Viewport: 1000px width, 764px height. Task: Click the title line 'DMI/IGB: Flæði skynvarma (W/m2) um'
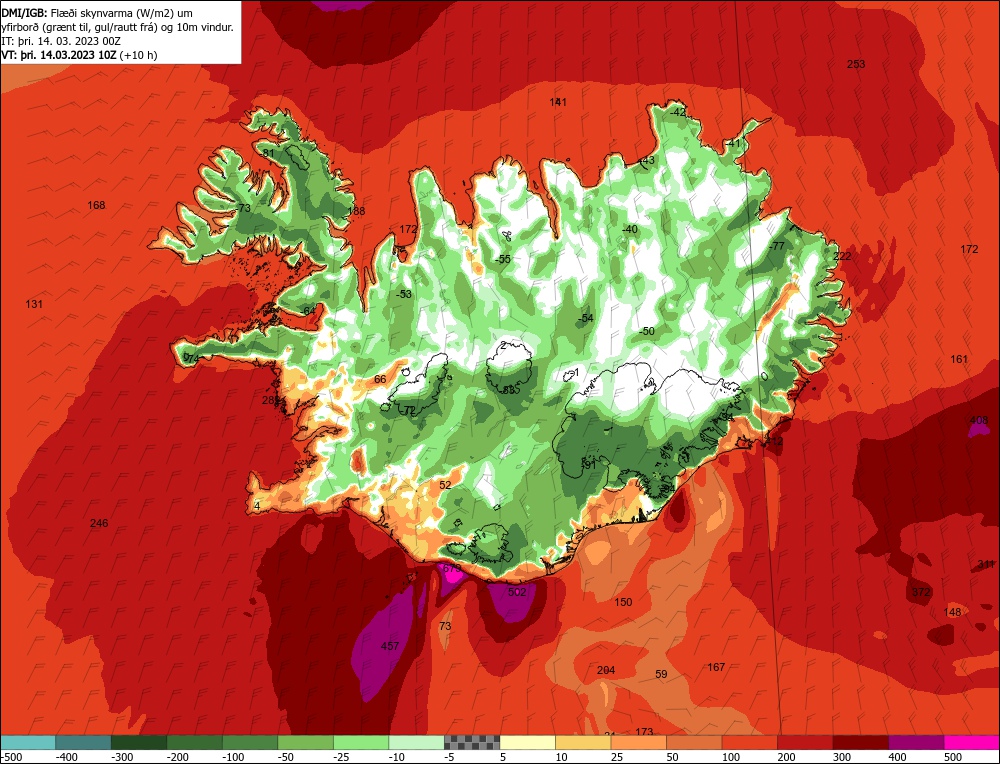tap(97, 13)
